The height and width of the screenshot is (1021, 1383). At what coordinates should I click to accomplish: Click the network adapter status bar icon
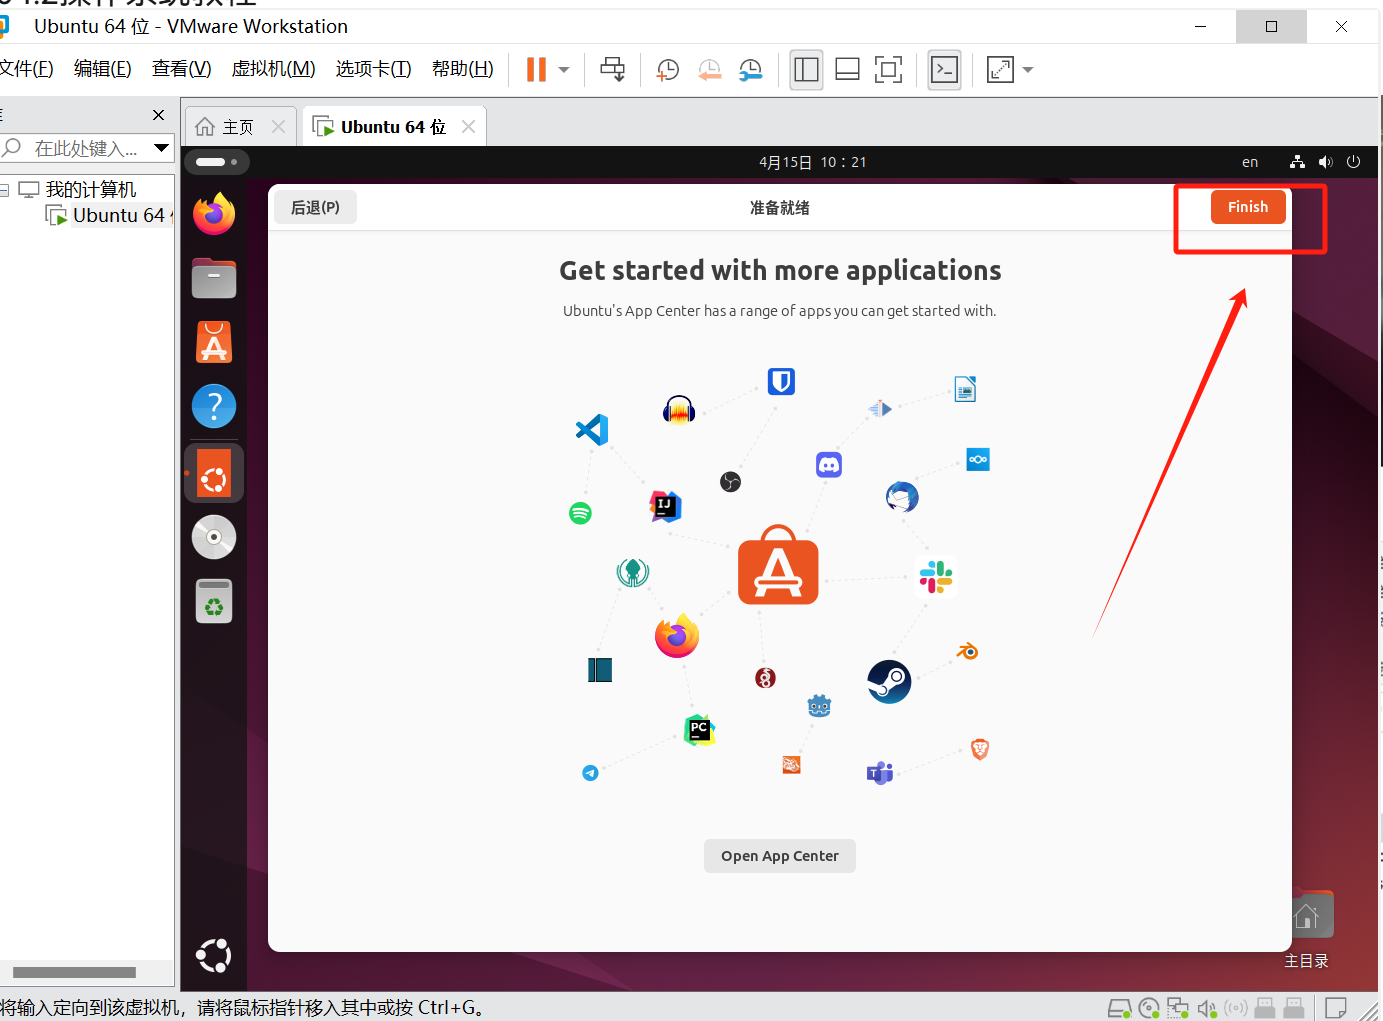tap(1178, 1008)
